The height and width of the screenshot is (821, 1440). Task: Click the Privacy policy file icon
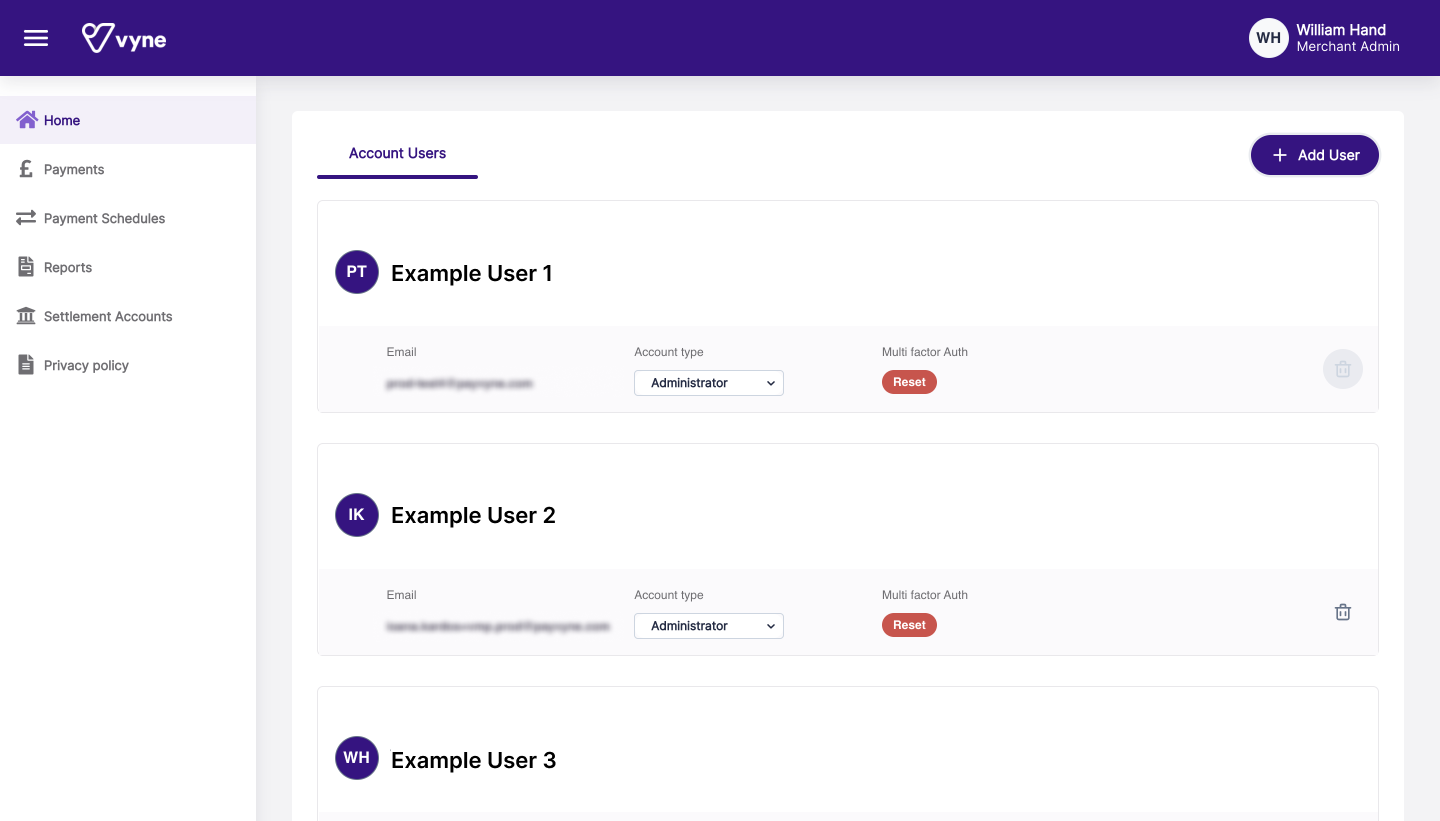click(x=26, y=365)
